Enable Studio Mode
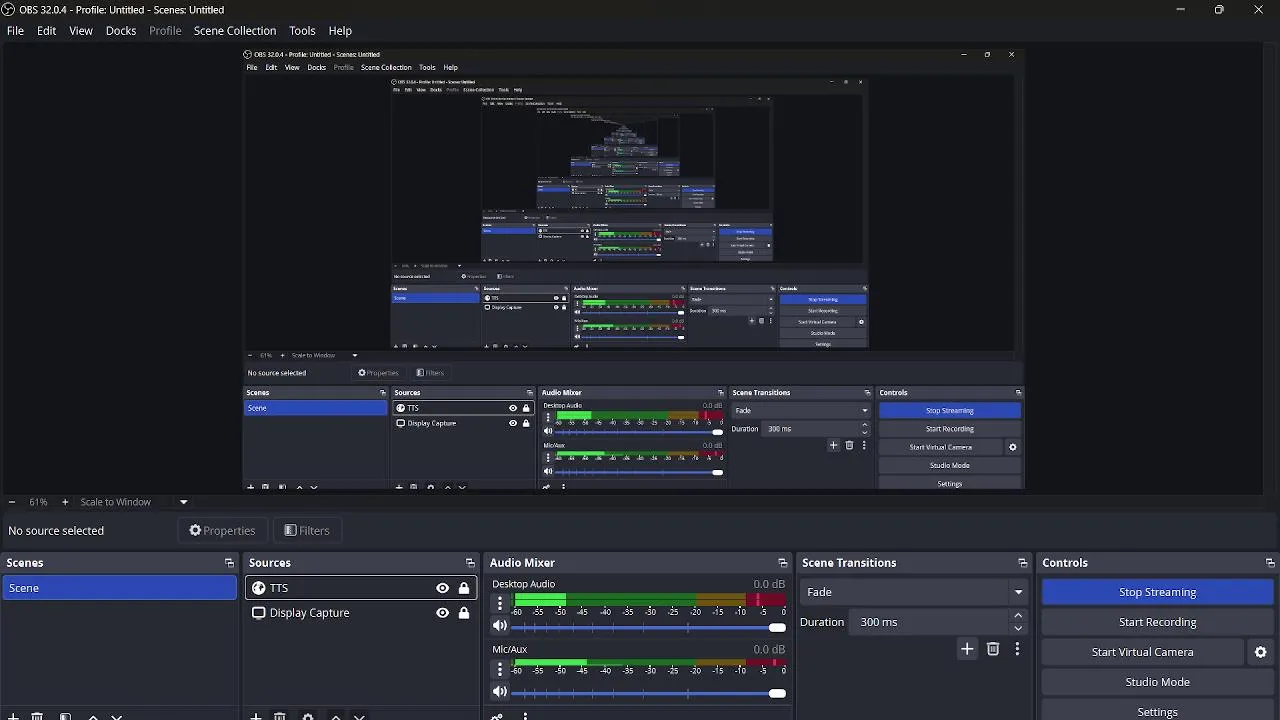Viewport: 1280px width, 720px height. click(x=1157, y=682)
